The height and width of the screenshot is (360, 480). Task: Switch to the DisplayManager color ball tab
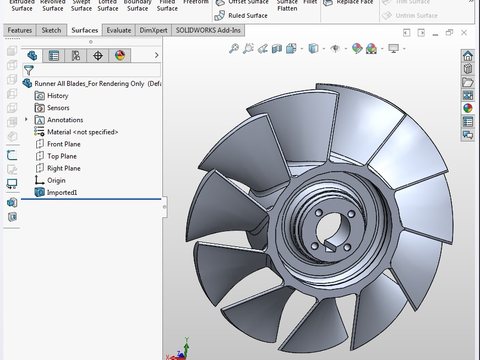tap(120, 55)
